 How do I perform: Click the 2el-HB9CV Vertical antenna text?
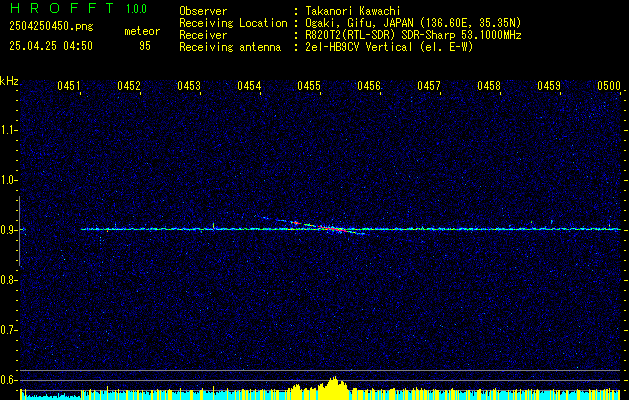tap(389, 47)
